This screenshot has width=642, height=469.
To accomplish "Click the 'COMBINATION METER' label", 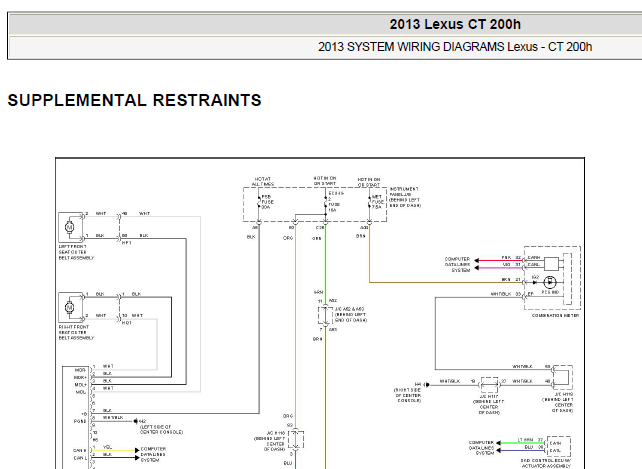I will [555, 315].
